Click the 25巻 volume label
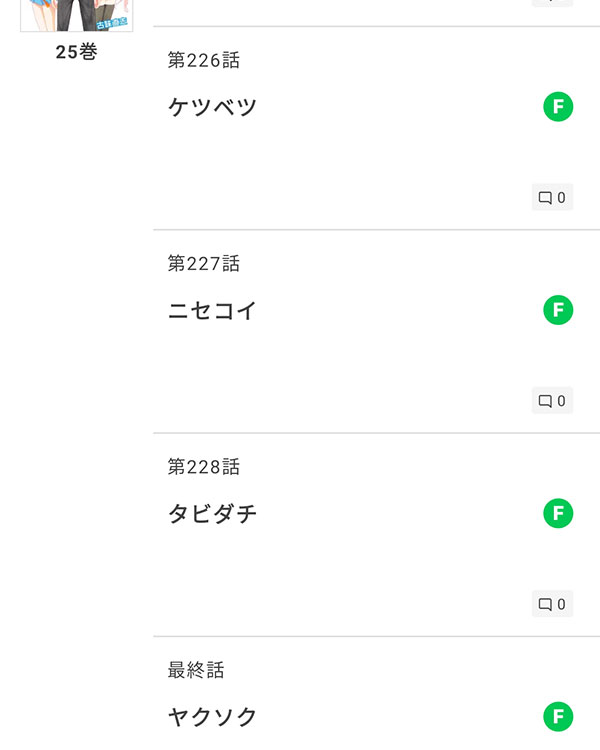The image size is (600, 750). (x=77, y=52)
